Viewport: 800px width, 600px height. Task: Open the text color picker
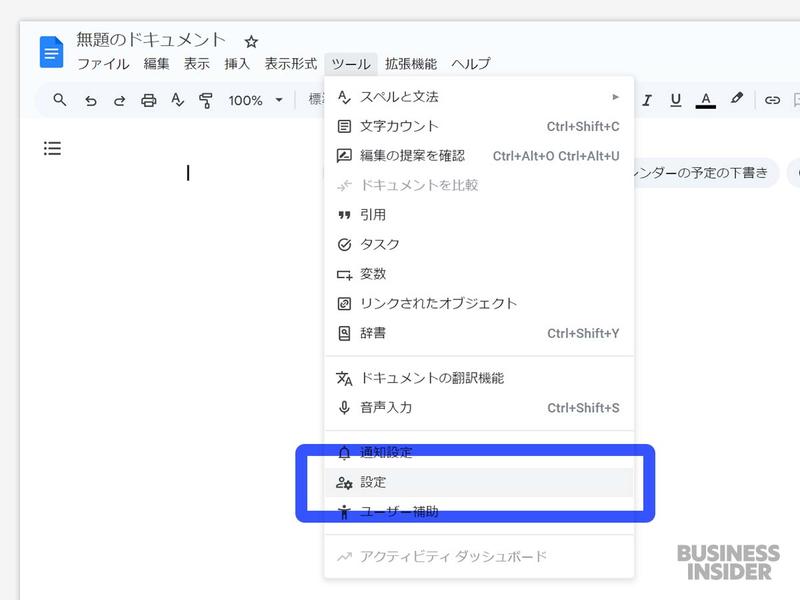click(x=705, y=99)
